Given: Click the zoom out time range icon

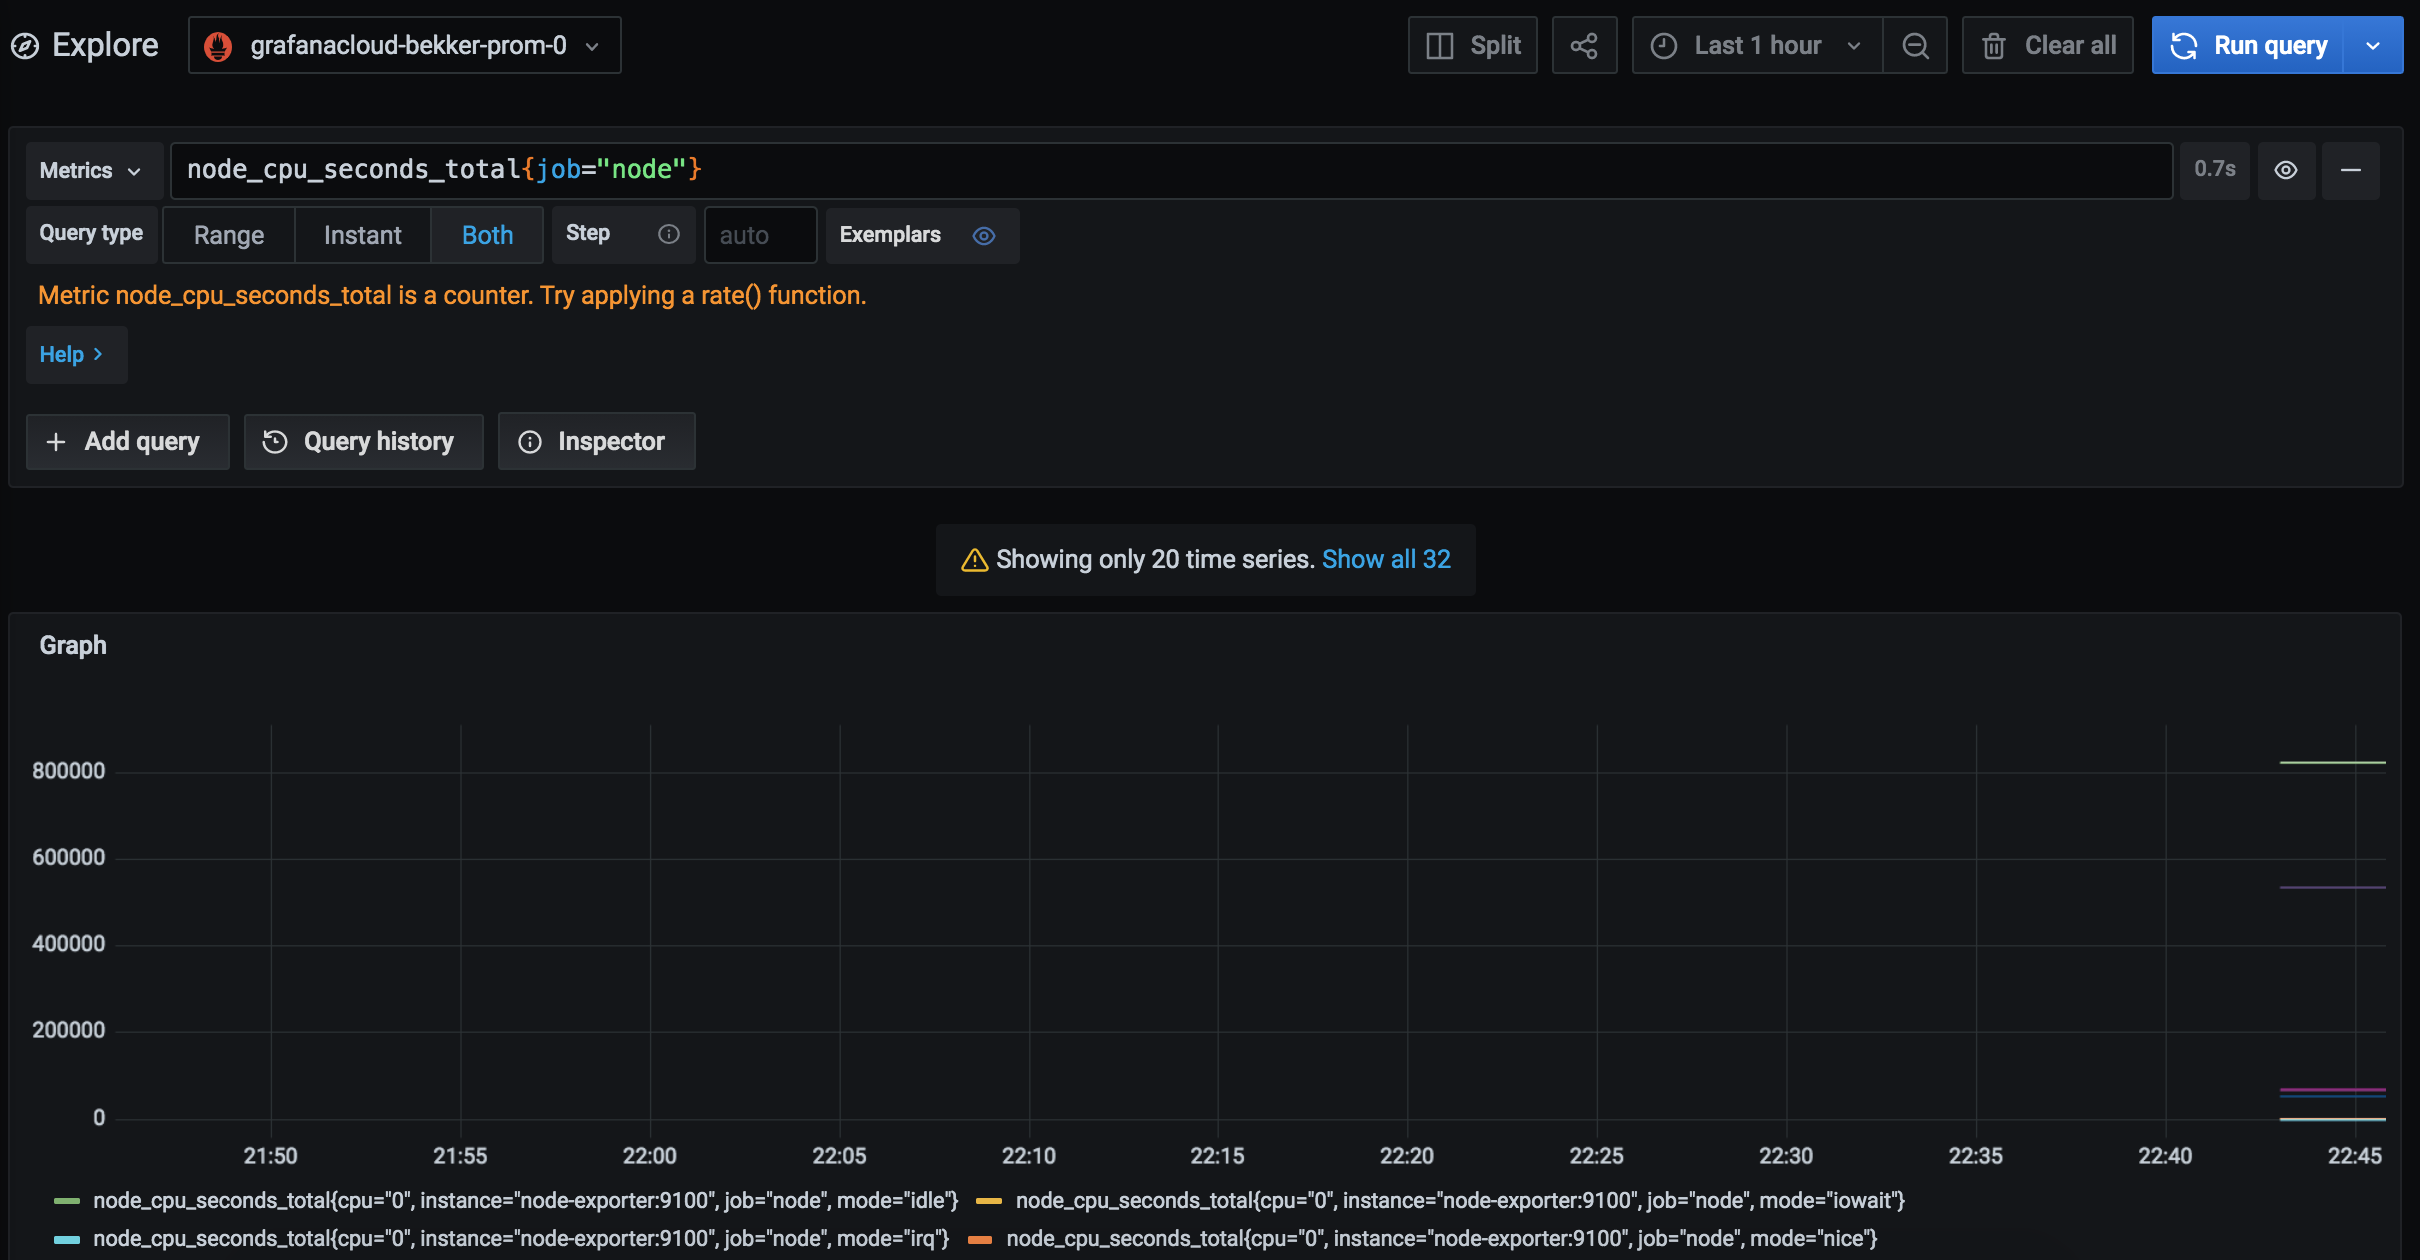Looking at the screenshot, I should point(1915,45).
